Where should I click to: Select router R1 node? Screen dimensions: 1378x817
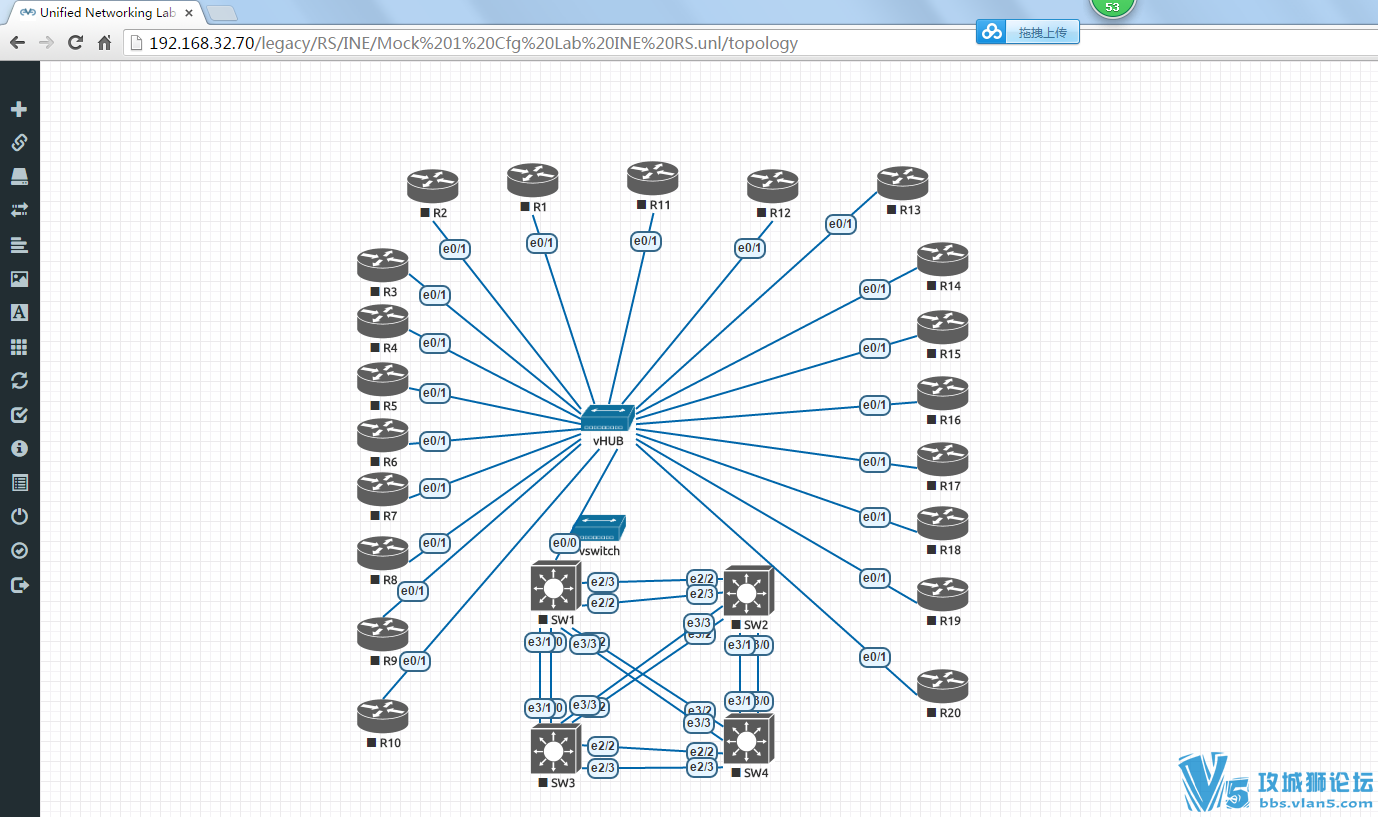pyautogui.click(x=532, y=180)
